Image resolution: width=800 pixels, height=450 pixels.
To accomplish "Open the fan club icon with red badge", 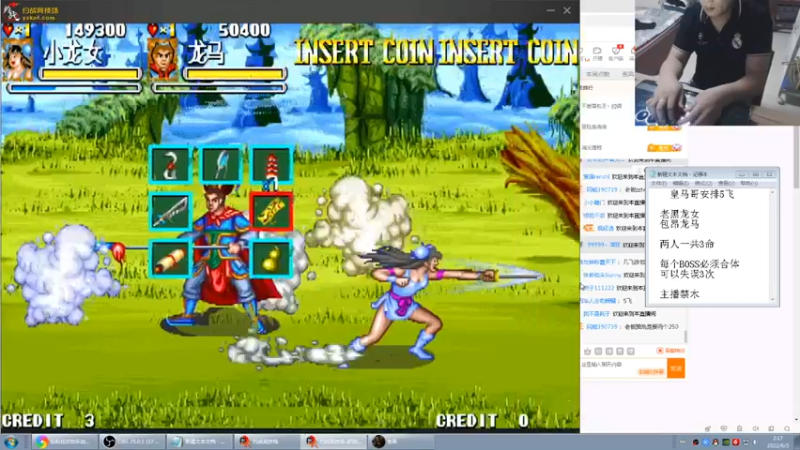I will click(x=616, y=53).
